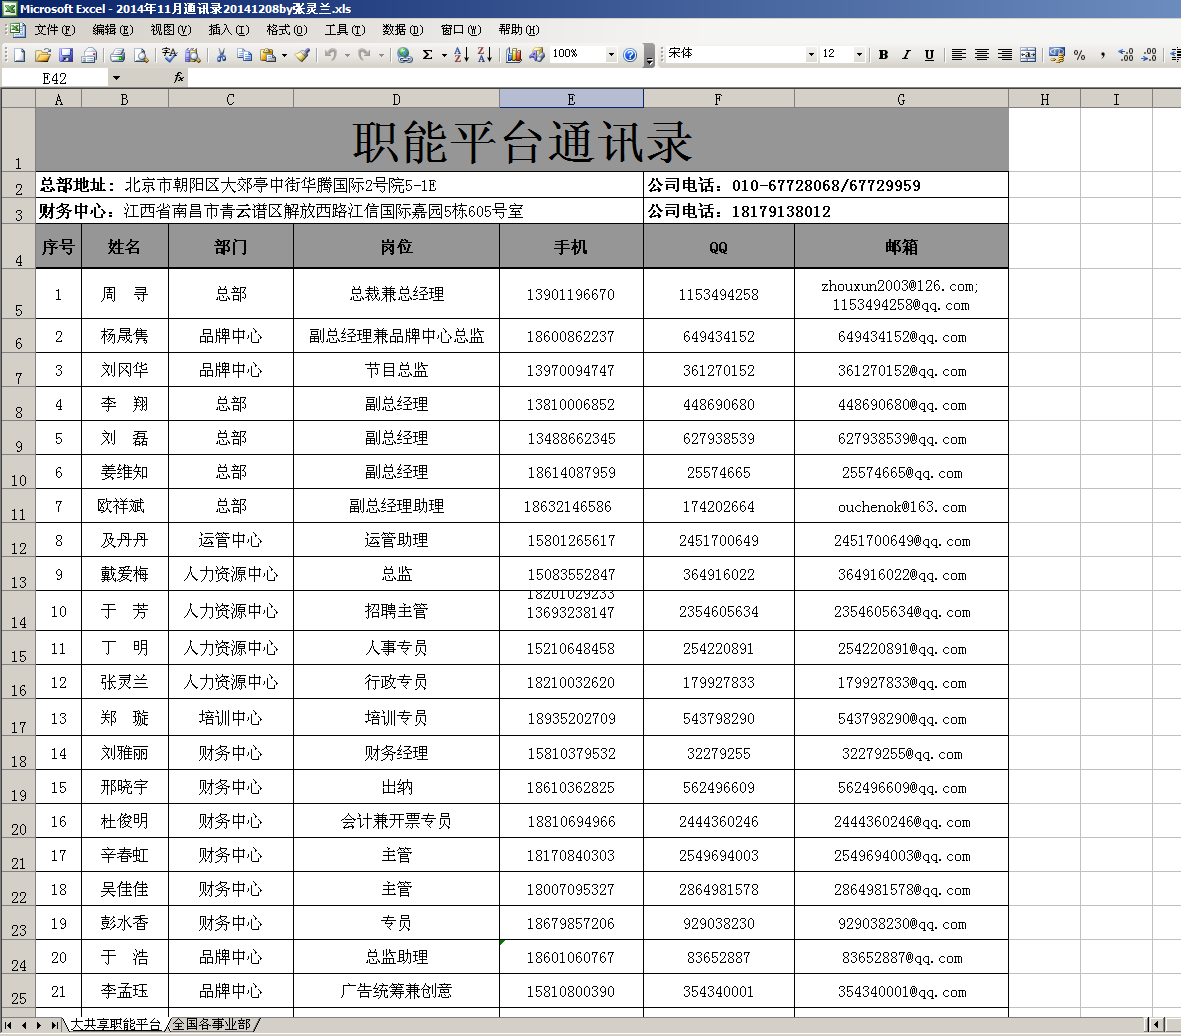
Task: Copy the selection
Action: (244, 54)
